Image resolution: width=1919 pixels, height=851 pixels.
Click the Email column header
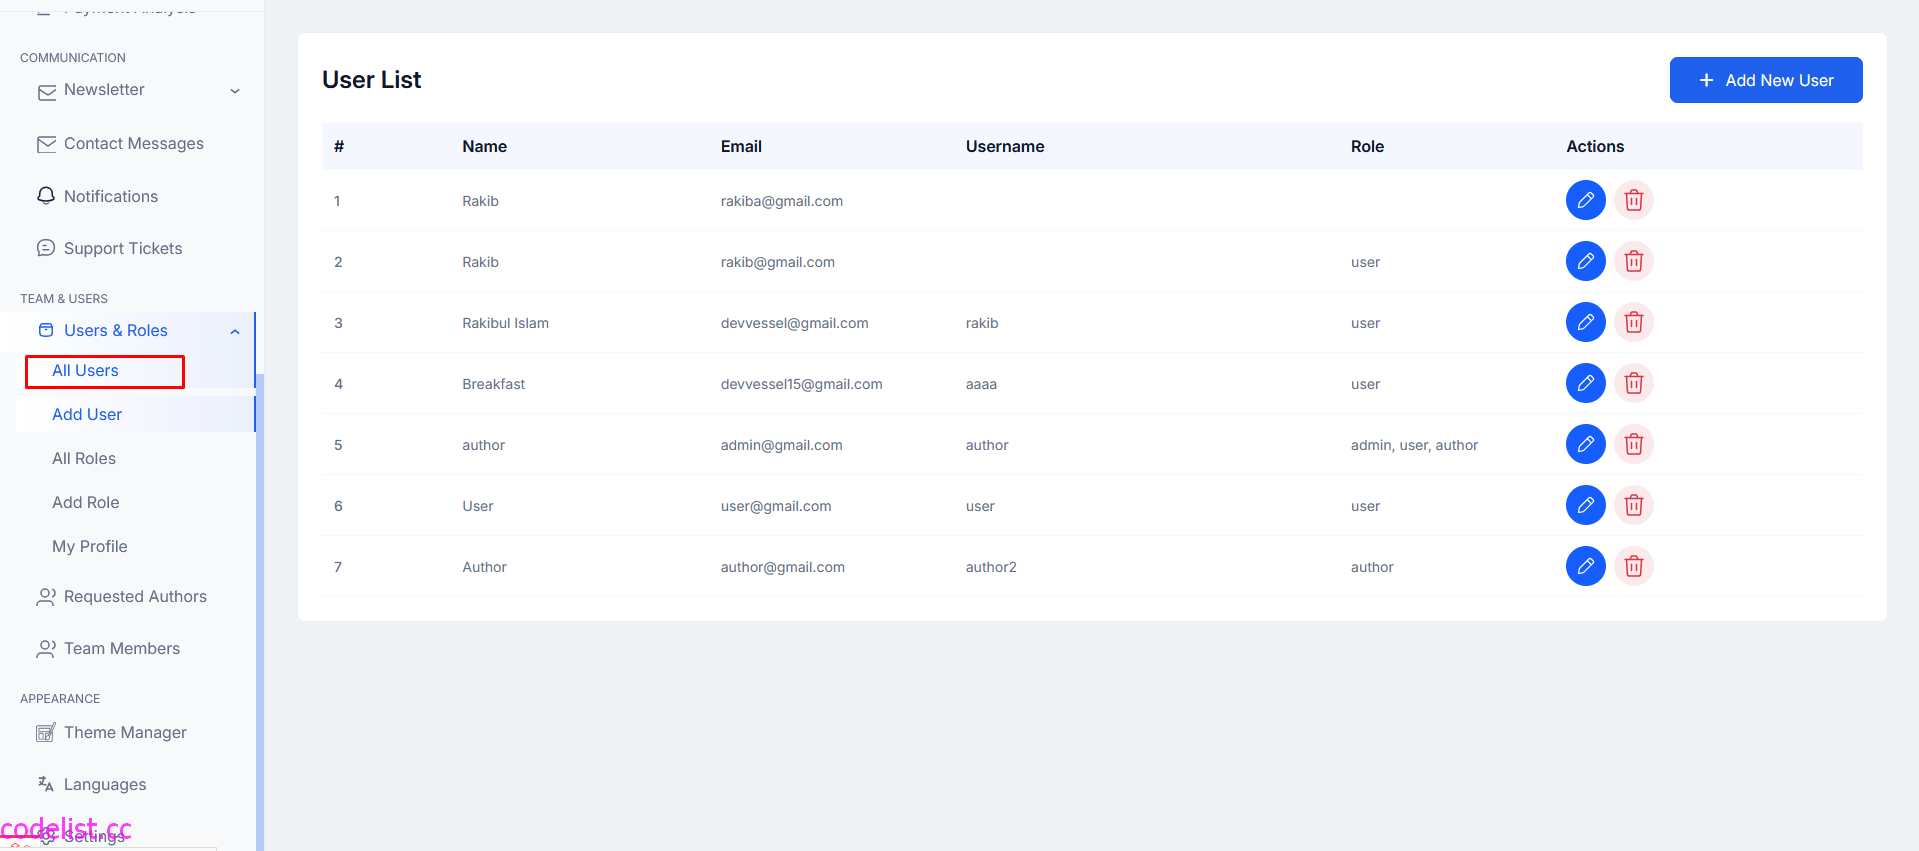click(x=741, y=146)
